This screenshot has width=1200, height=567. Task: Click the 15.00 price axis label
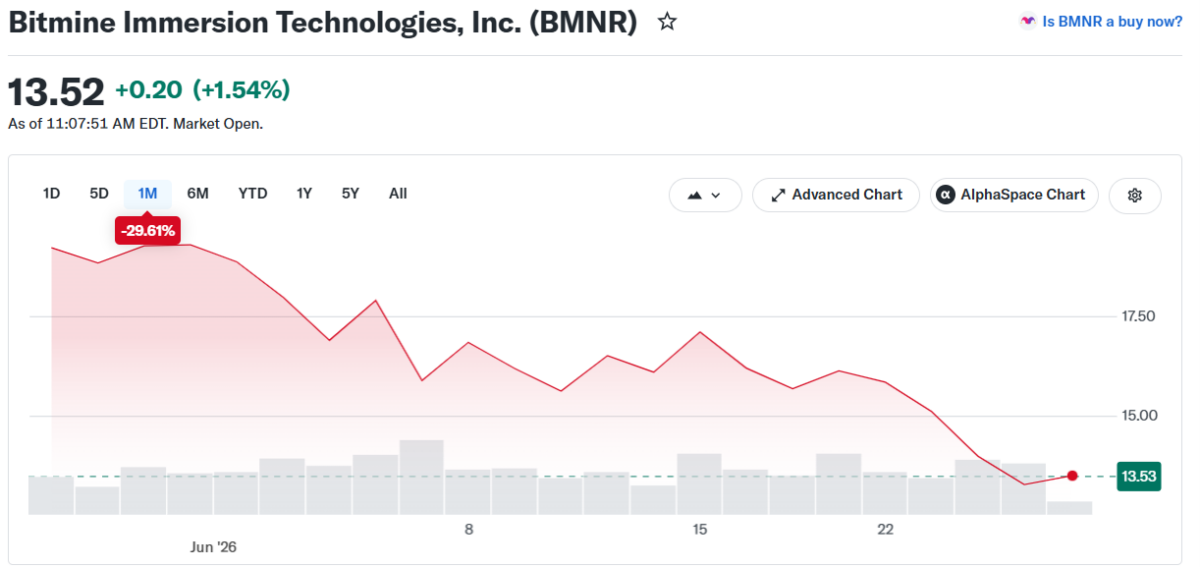click(x=1138, y=415)
